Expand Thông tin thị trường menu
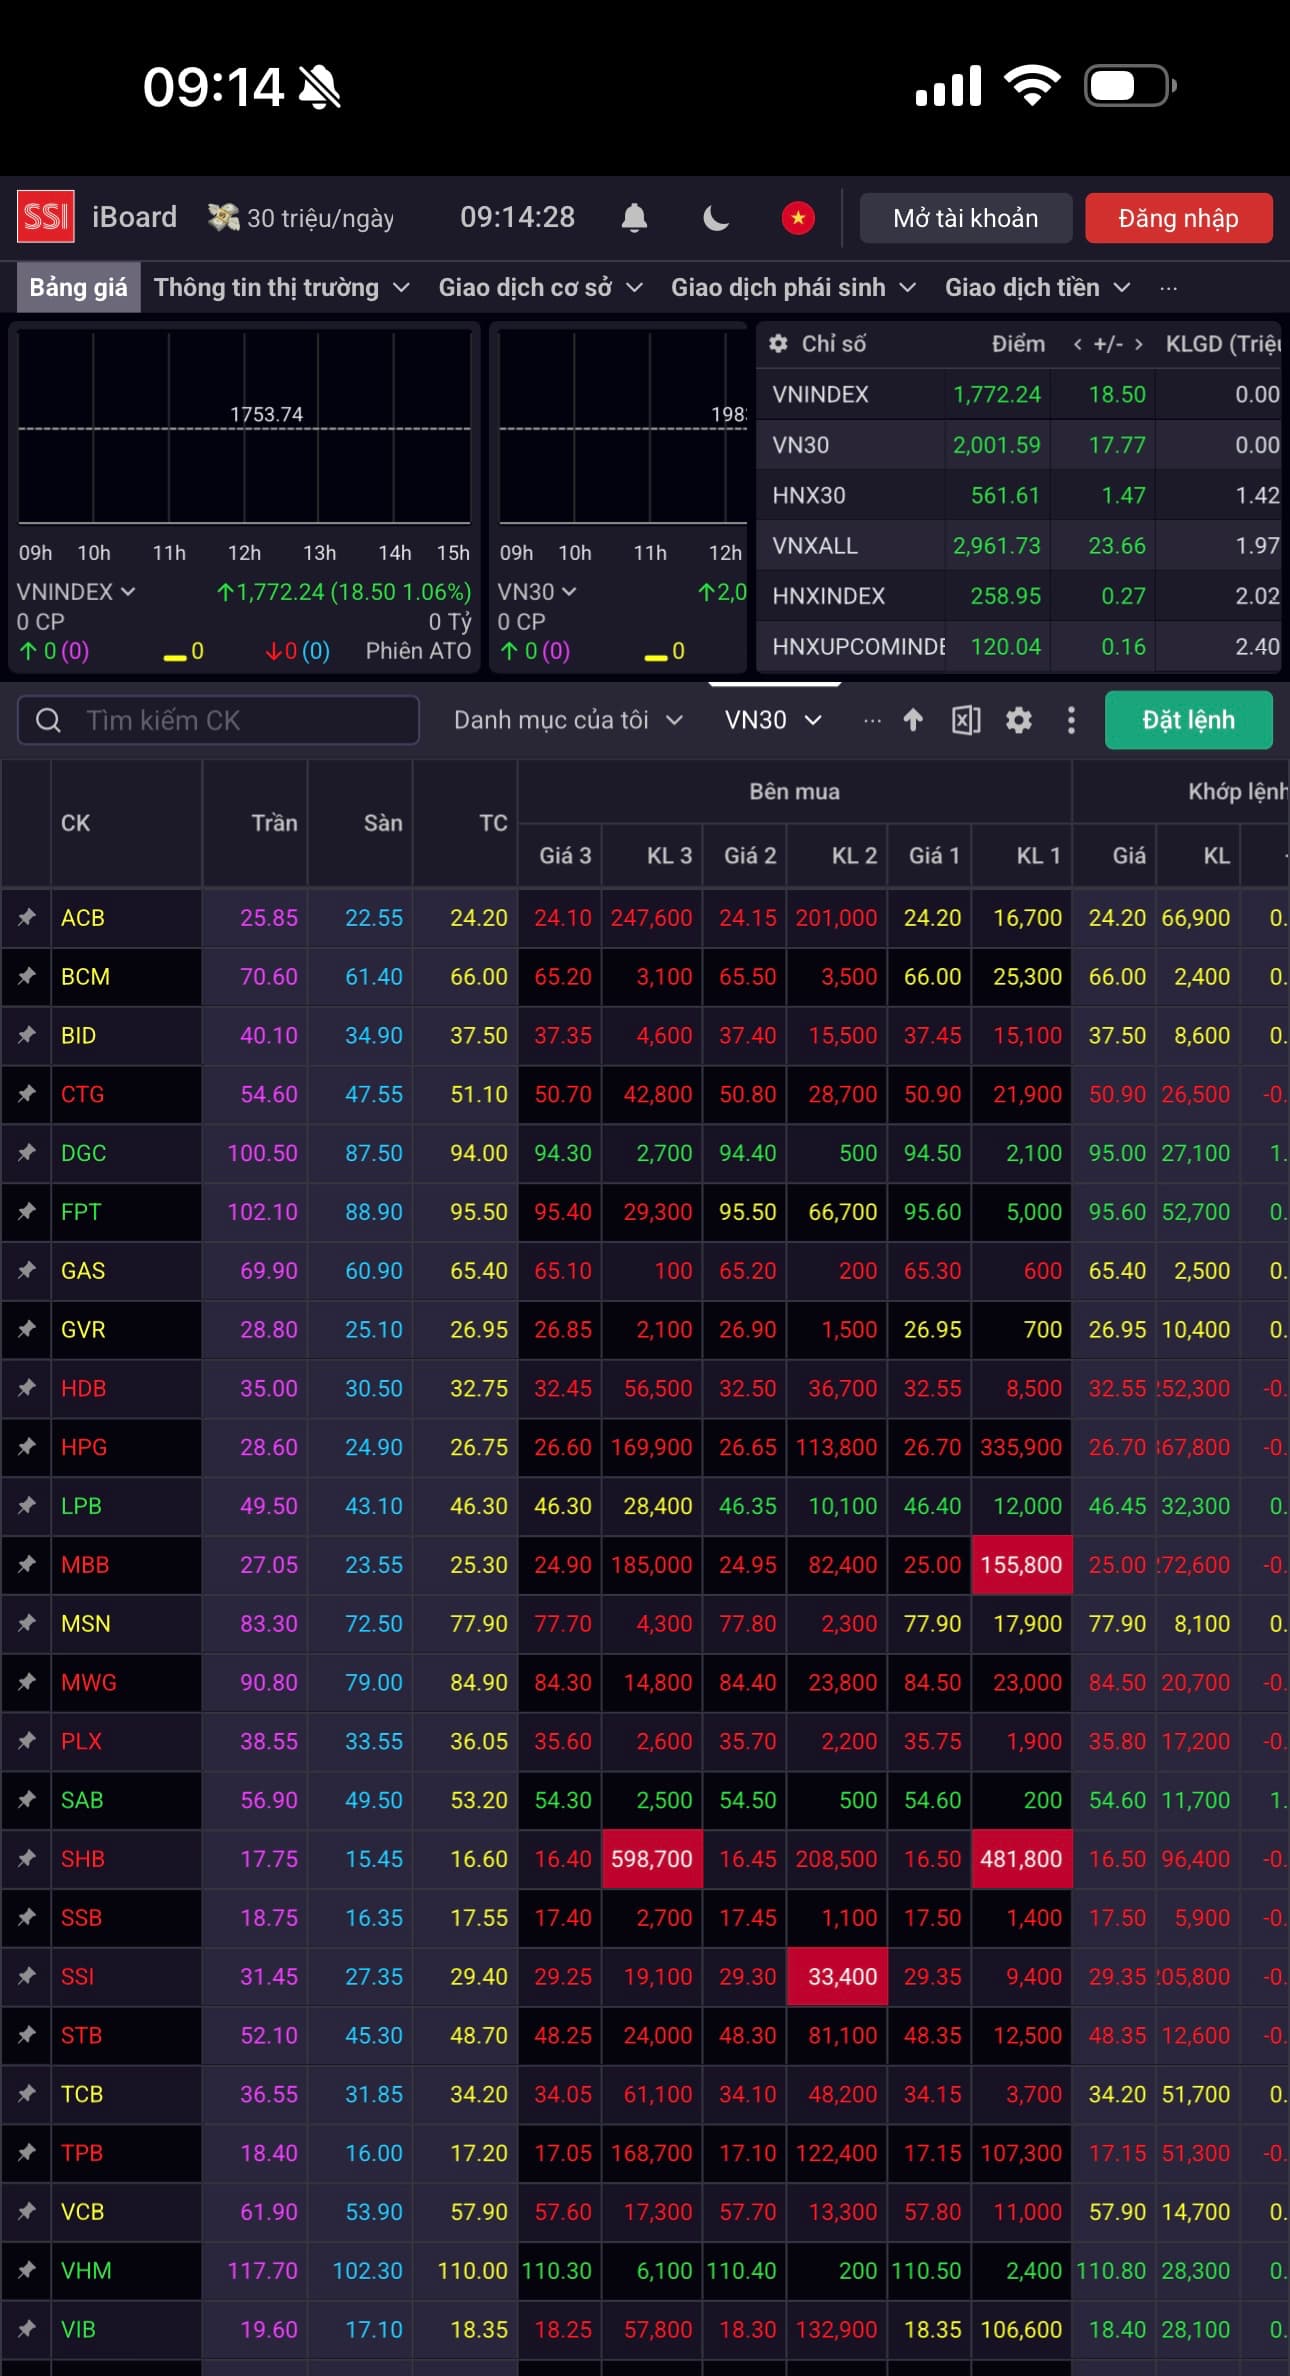This screenshot has height=2376, width=1290. click(x=281, y=288)
